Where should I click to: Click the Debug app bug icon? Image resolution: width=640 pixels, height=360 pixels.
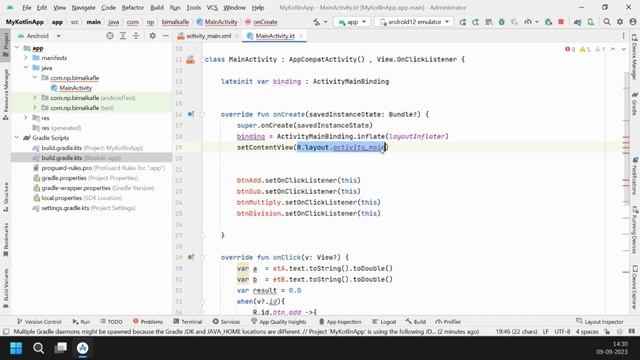[502, 22]
